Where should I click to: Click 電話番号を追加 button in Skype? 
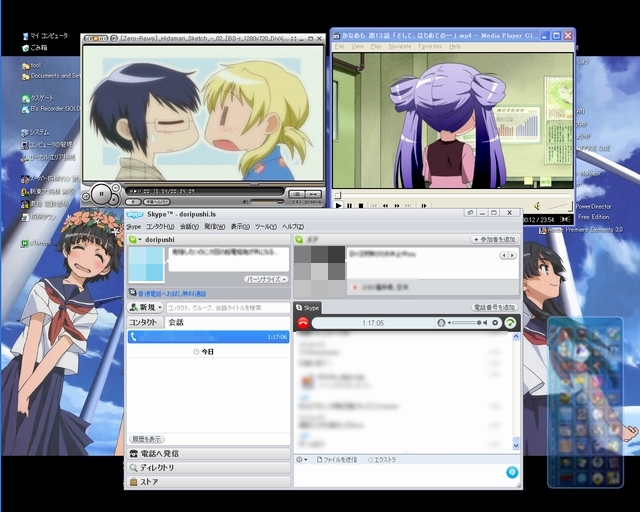point(494,307)
